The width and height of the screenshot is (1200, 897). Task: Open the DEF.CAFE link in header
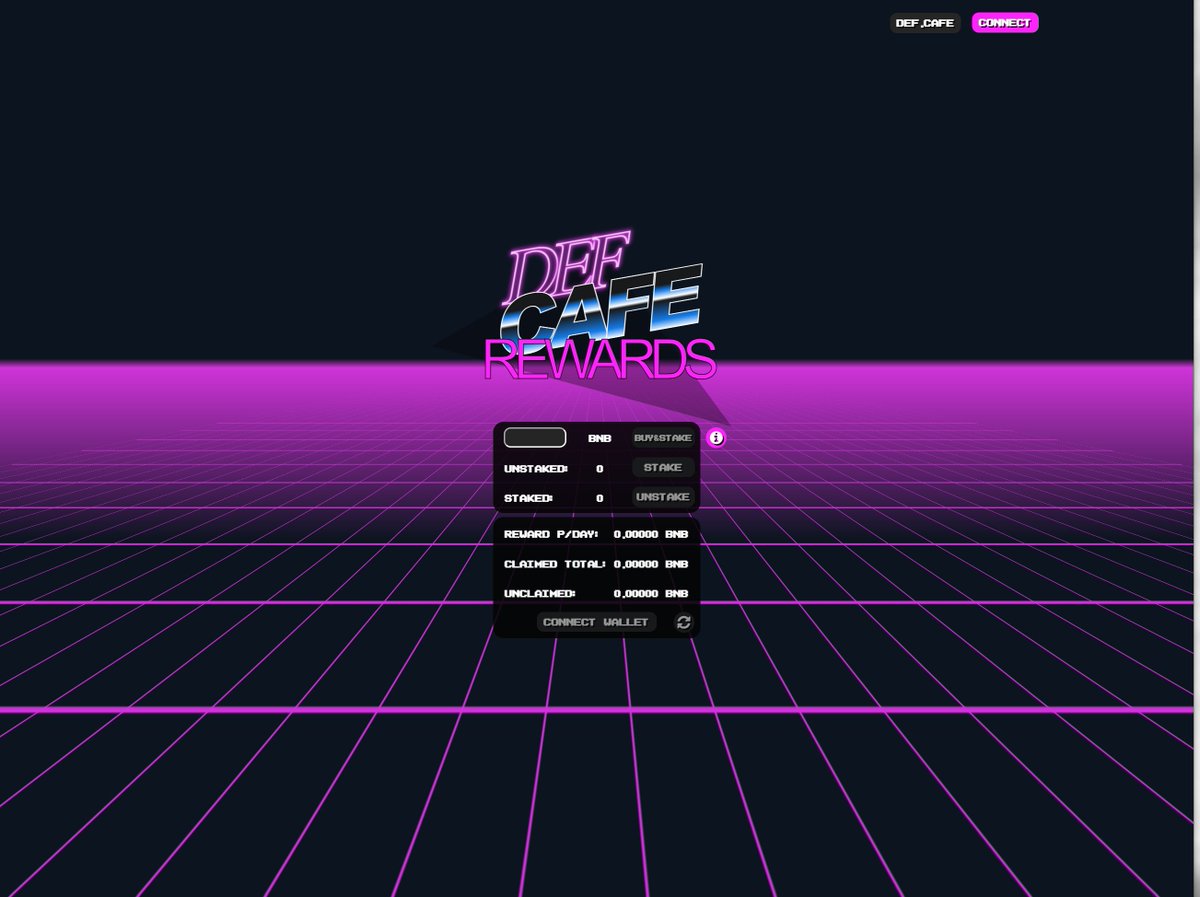pos(924,22)
